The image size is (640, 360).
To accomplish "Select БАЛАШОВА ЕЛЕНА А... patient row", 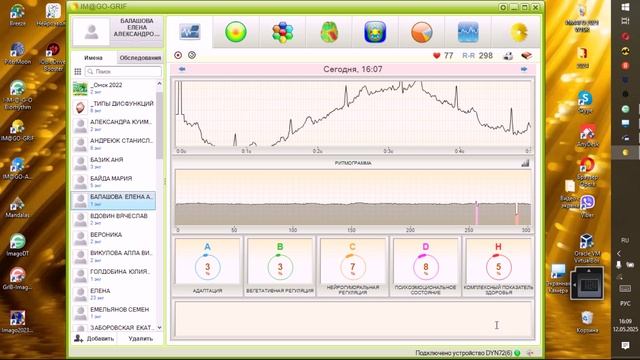I will 113,200.
